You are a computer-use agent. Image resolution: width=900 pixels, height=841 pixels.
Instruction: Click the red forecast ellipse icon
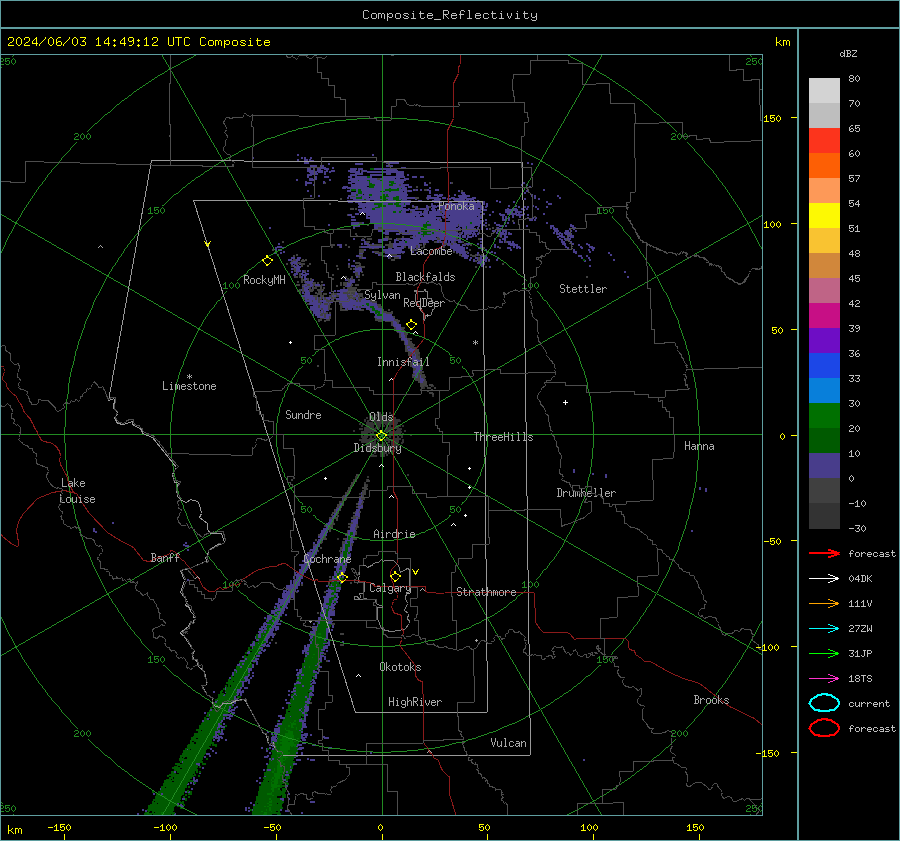[824, 728]
